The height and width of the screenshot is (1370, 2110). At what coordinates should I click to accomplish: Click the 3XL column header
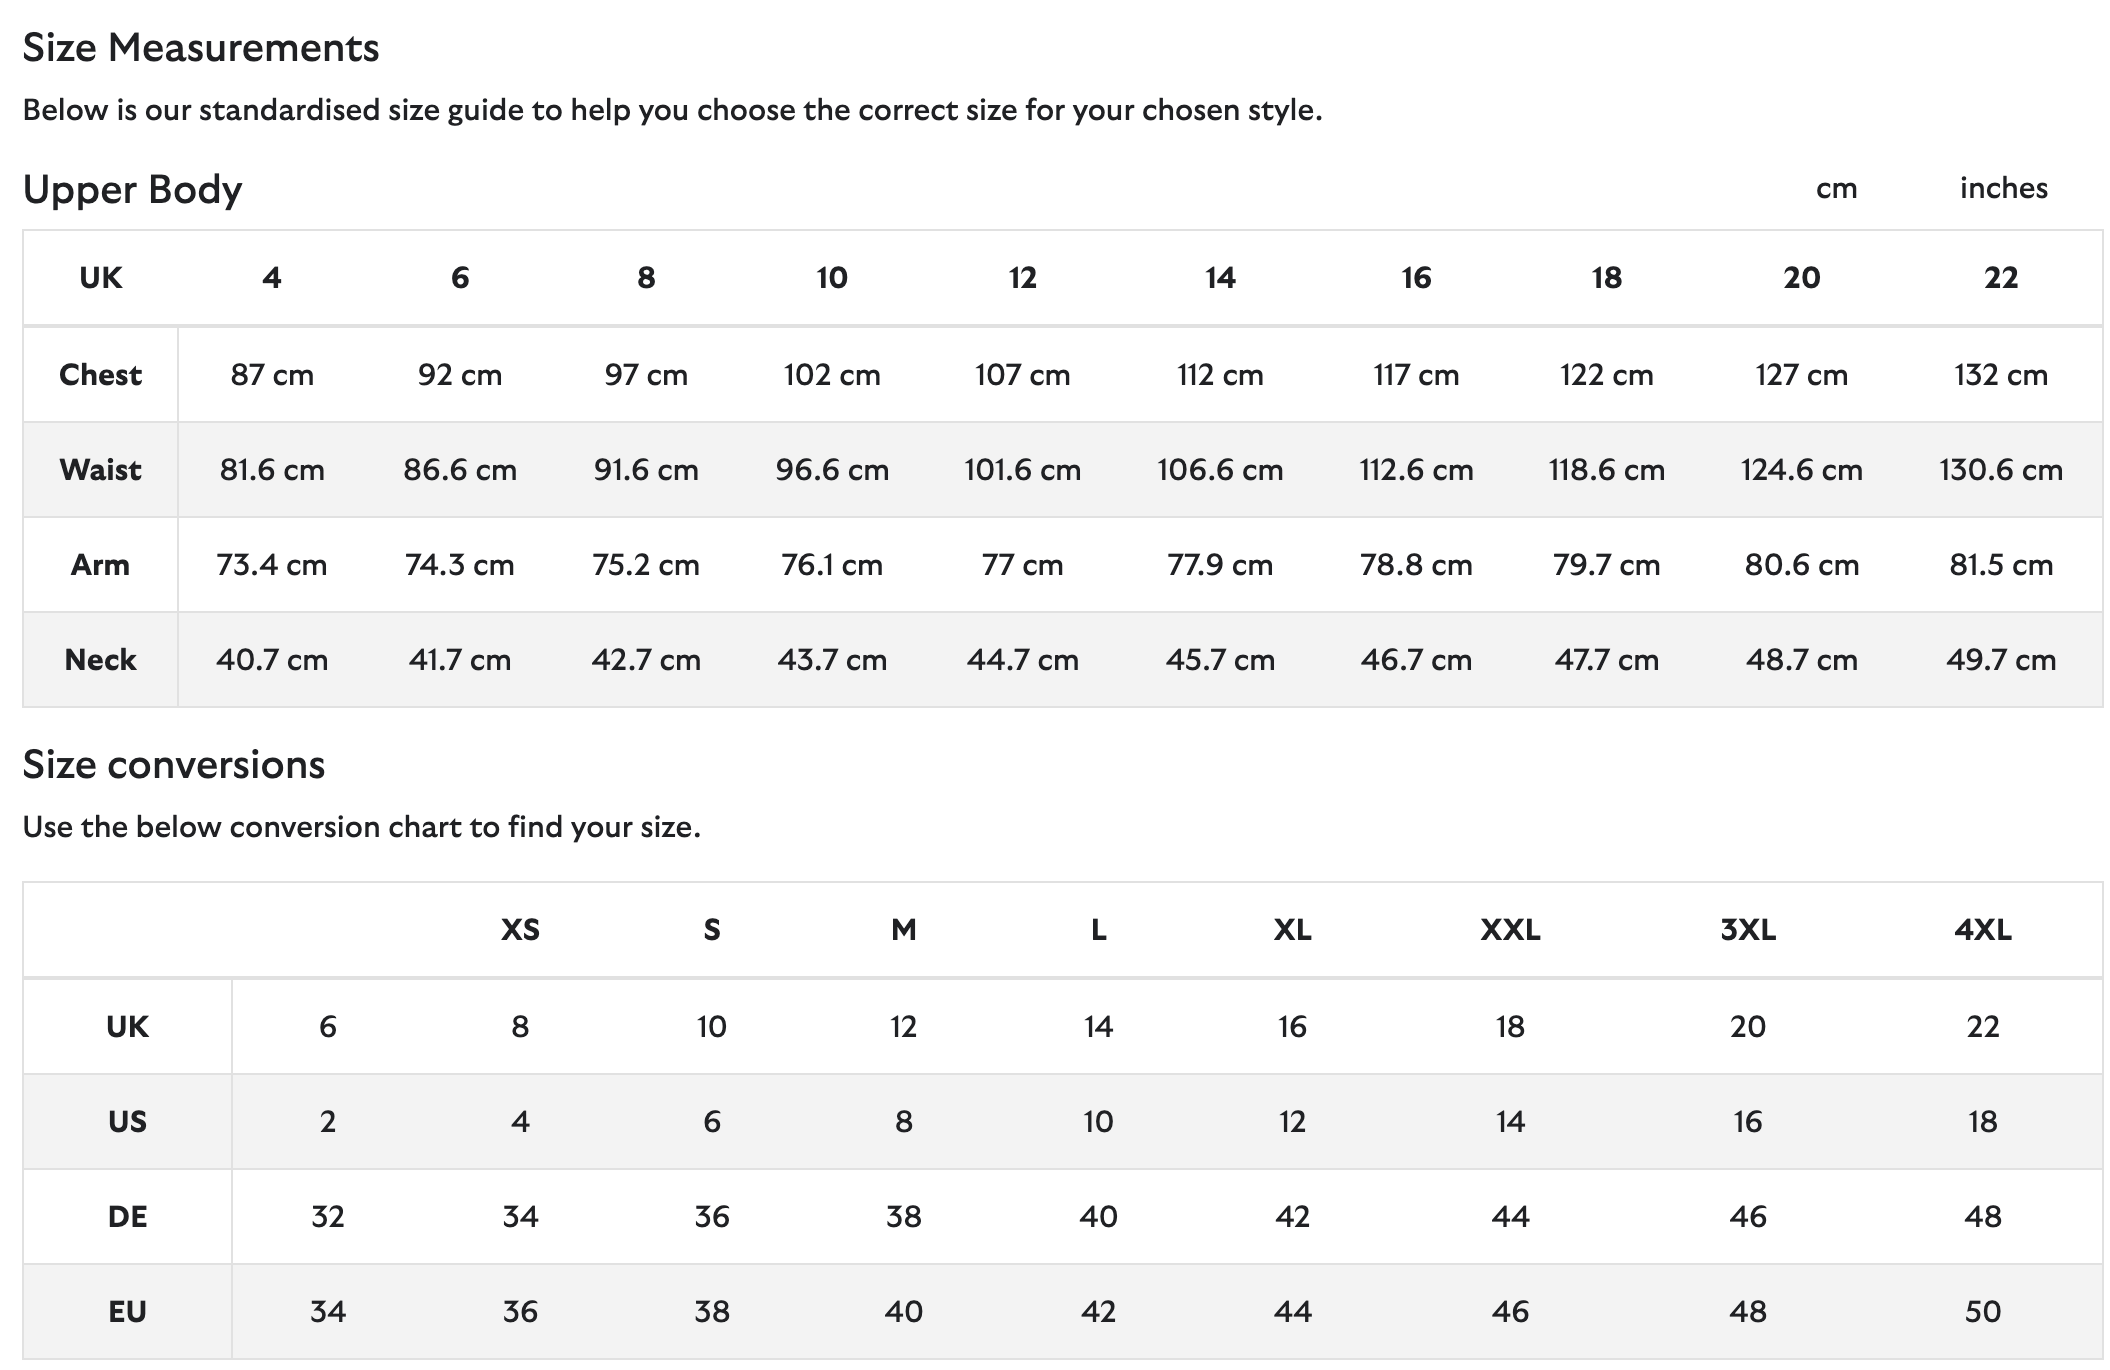(x=1747, y=930)
